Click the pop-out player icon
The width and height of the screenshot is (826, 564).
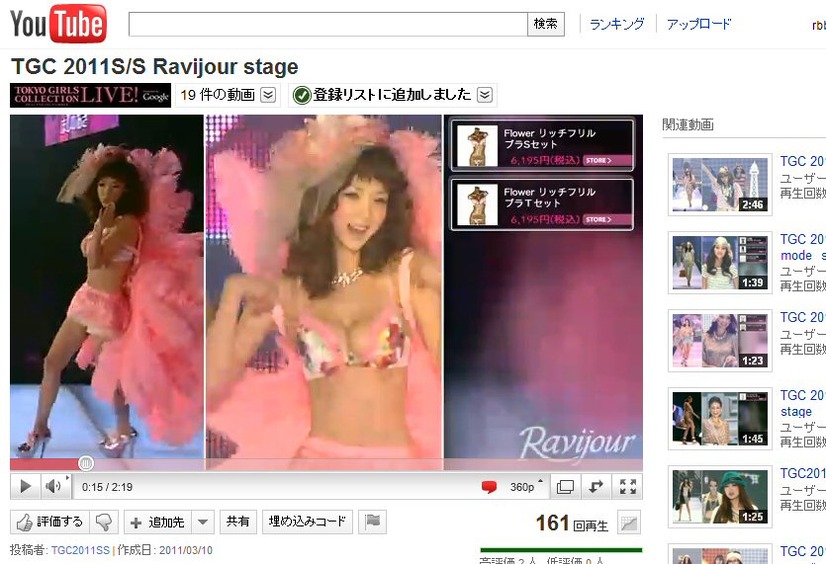(596, 487)
